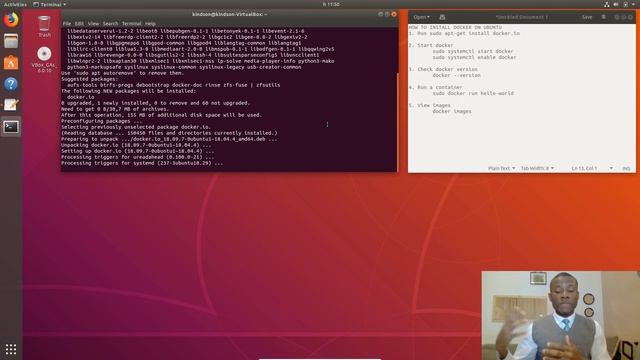Click the '4. Run a container' line
640x360 pixels.
pyautogui.click(x=436, y=87)
